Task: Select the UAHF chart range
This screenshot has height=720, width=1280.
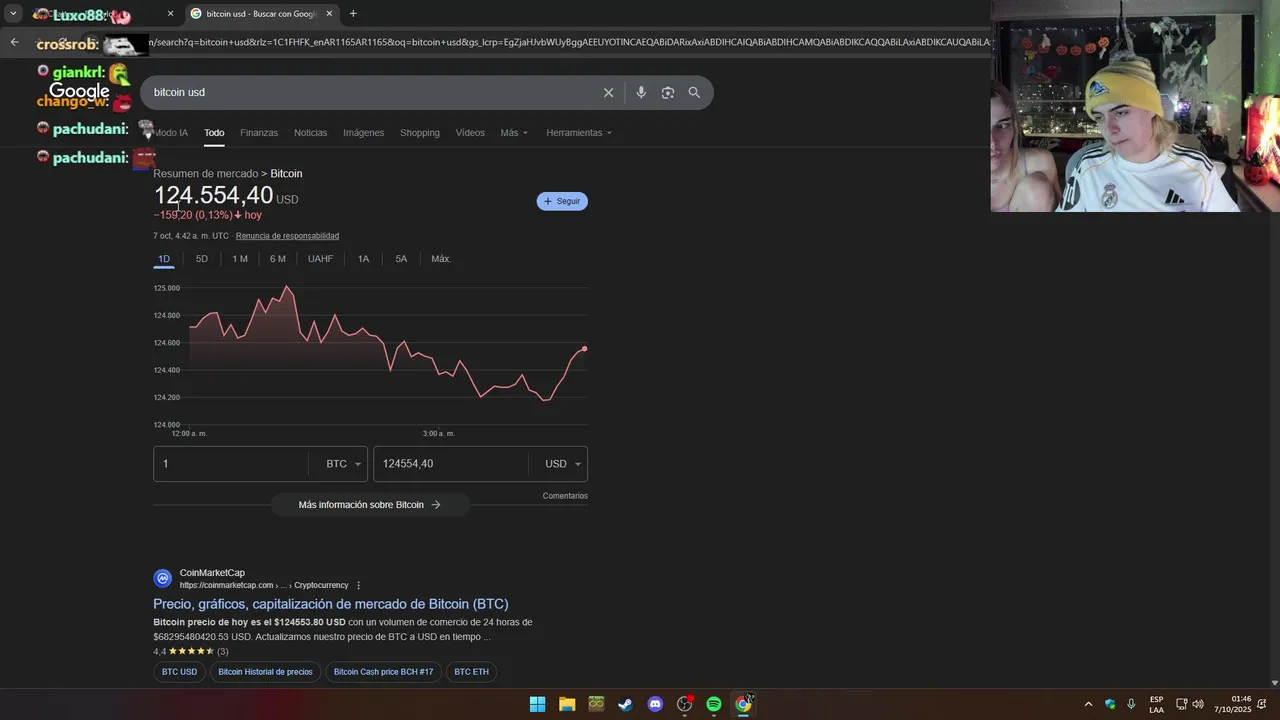Action: tap(320, 259)
